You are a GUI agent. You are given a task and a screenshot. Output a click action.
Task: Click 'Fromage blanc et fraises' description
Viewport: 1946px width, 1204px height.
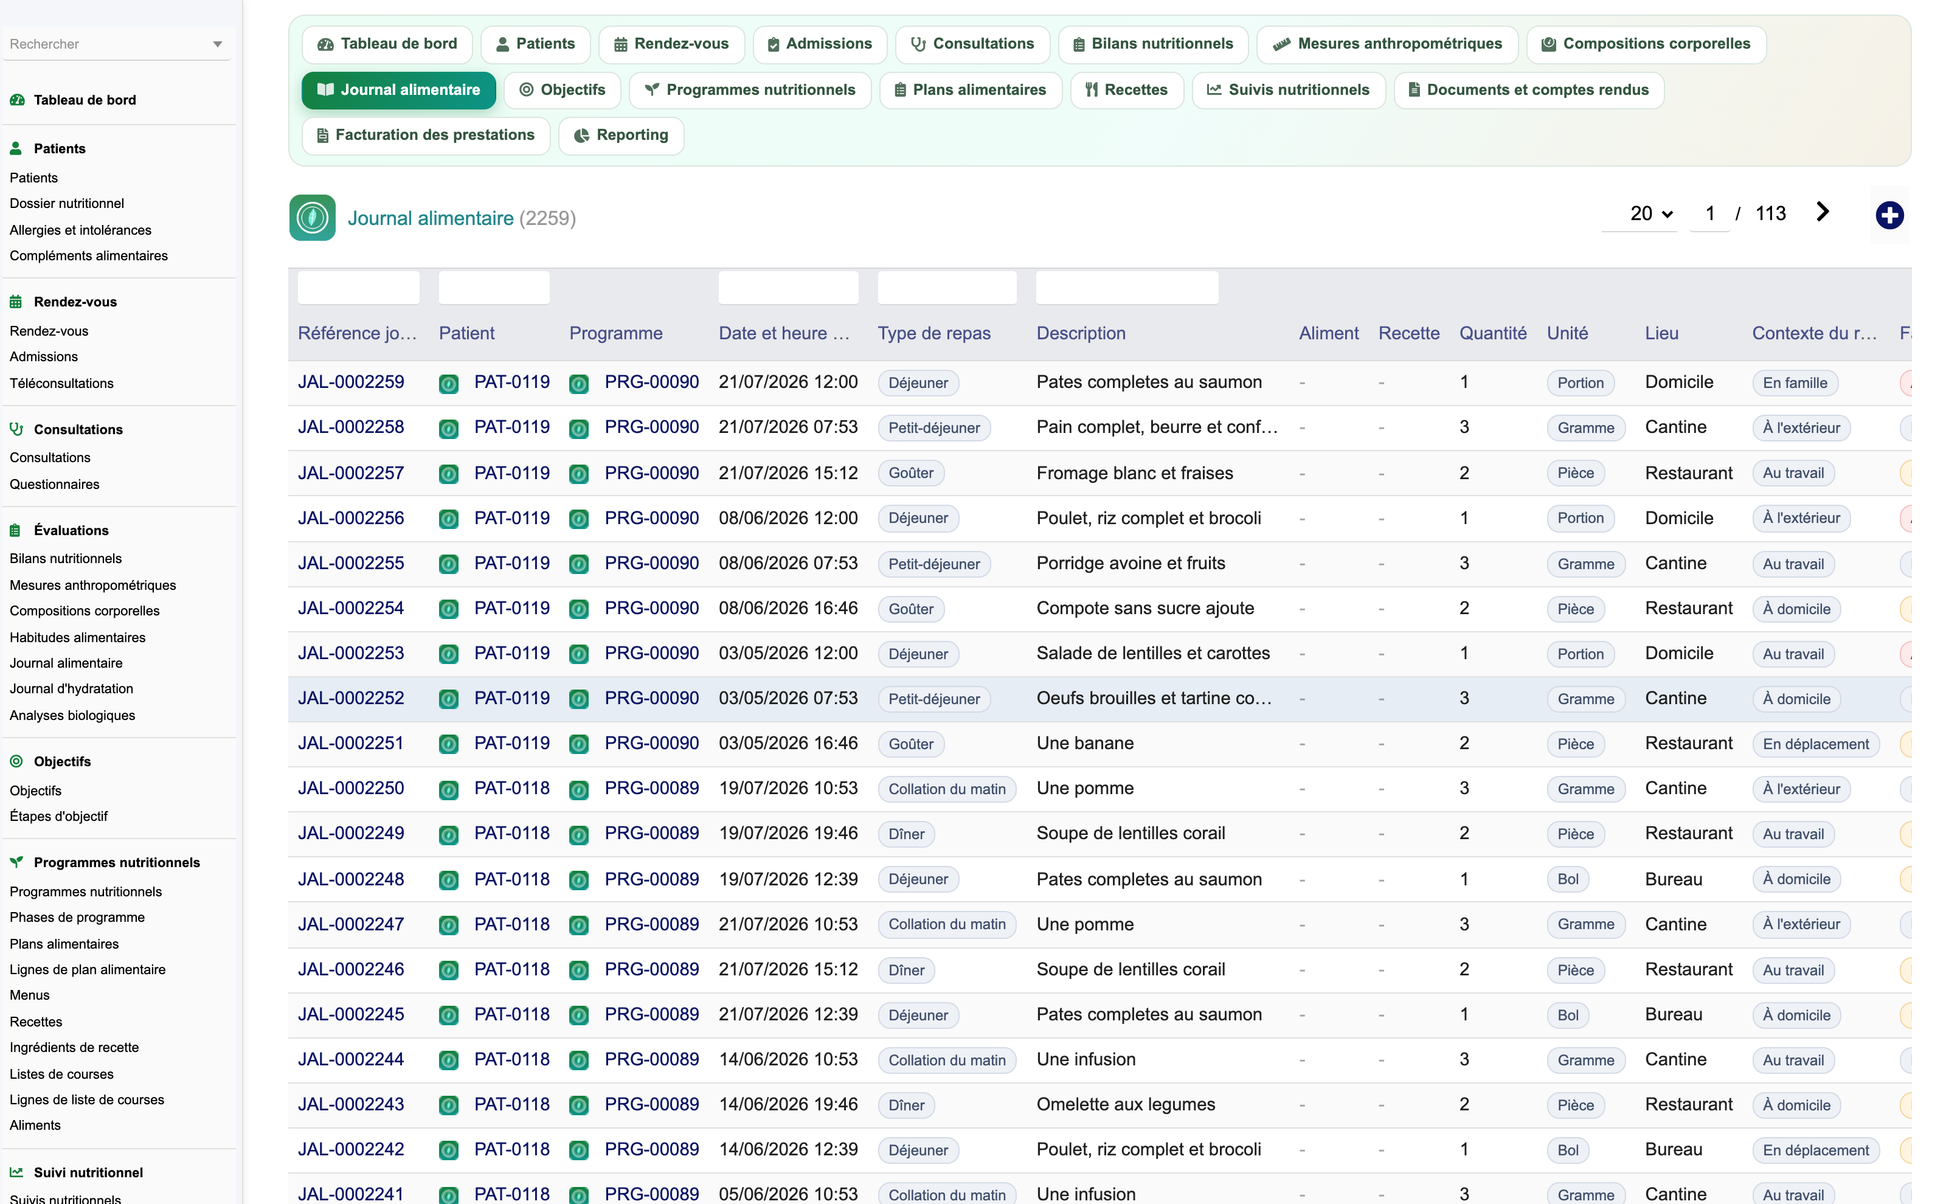[x=1135, y=473]
